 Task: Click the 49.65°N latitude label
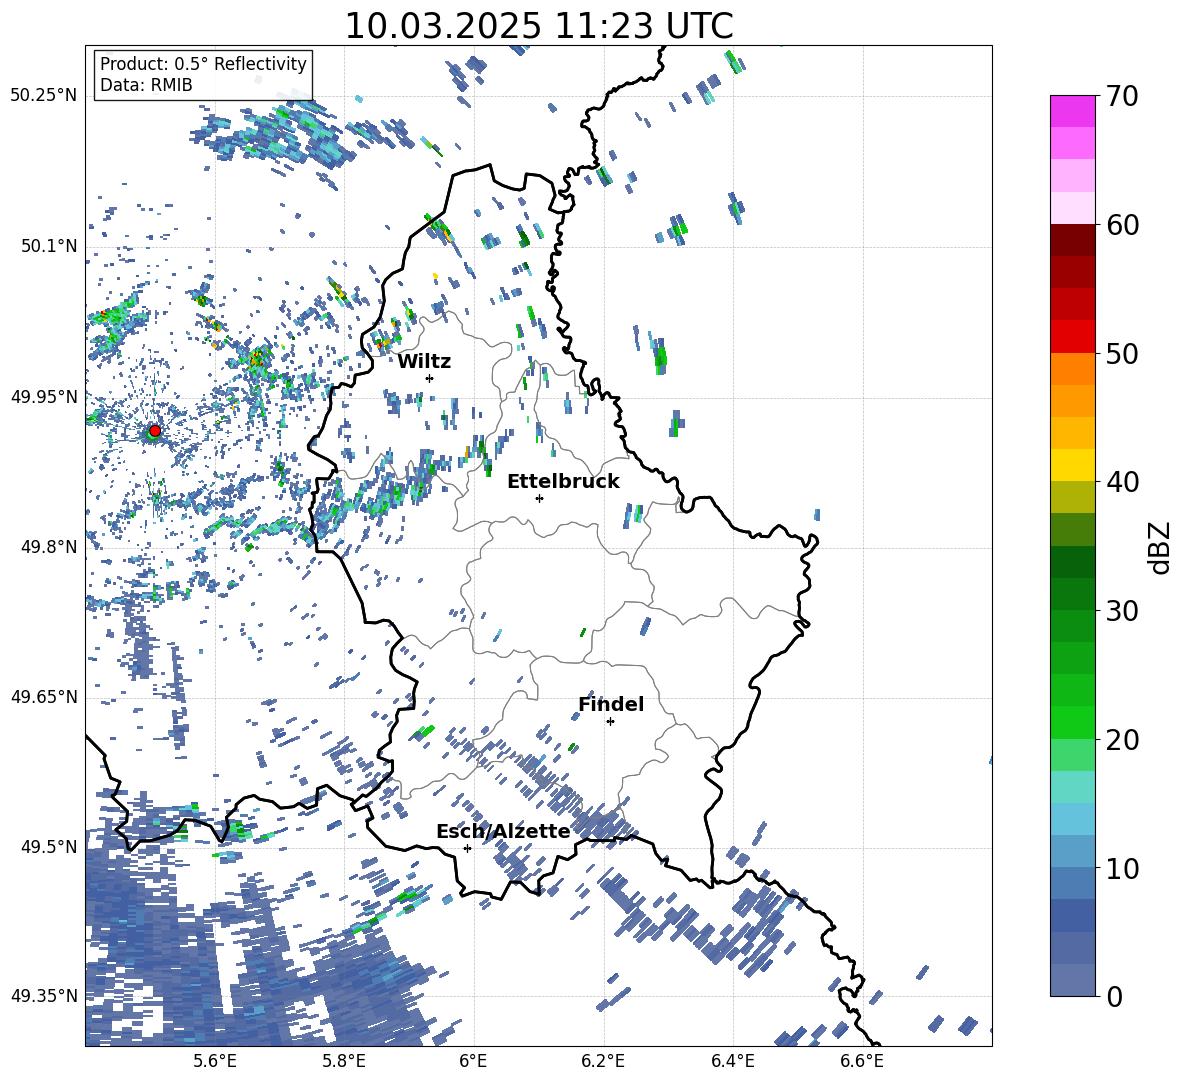[x=44, y=697]
